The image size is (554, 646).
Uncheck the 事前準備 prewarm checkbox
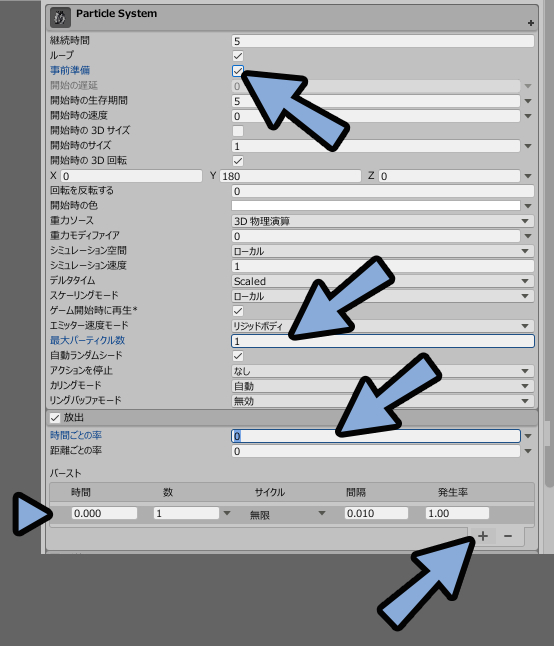(x=238, y=71)
